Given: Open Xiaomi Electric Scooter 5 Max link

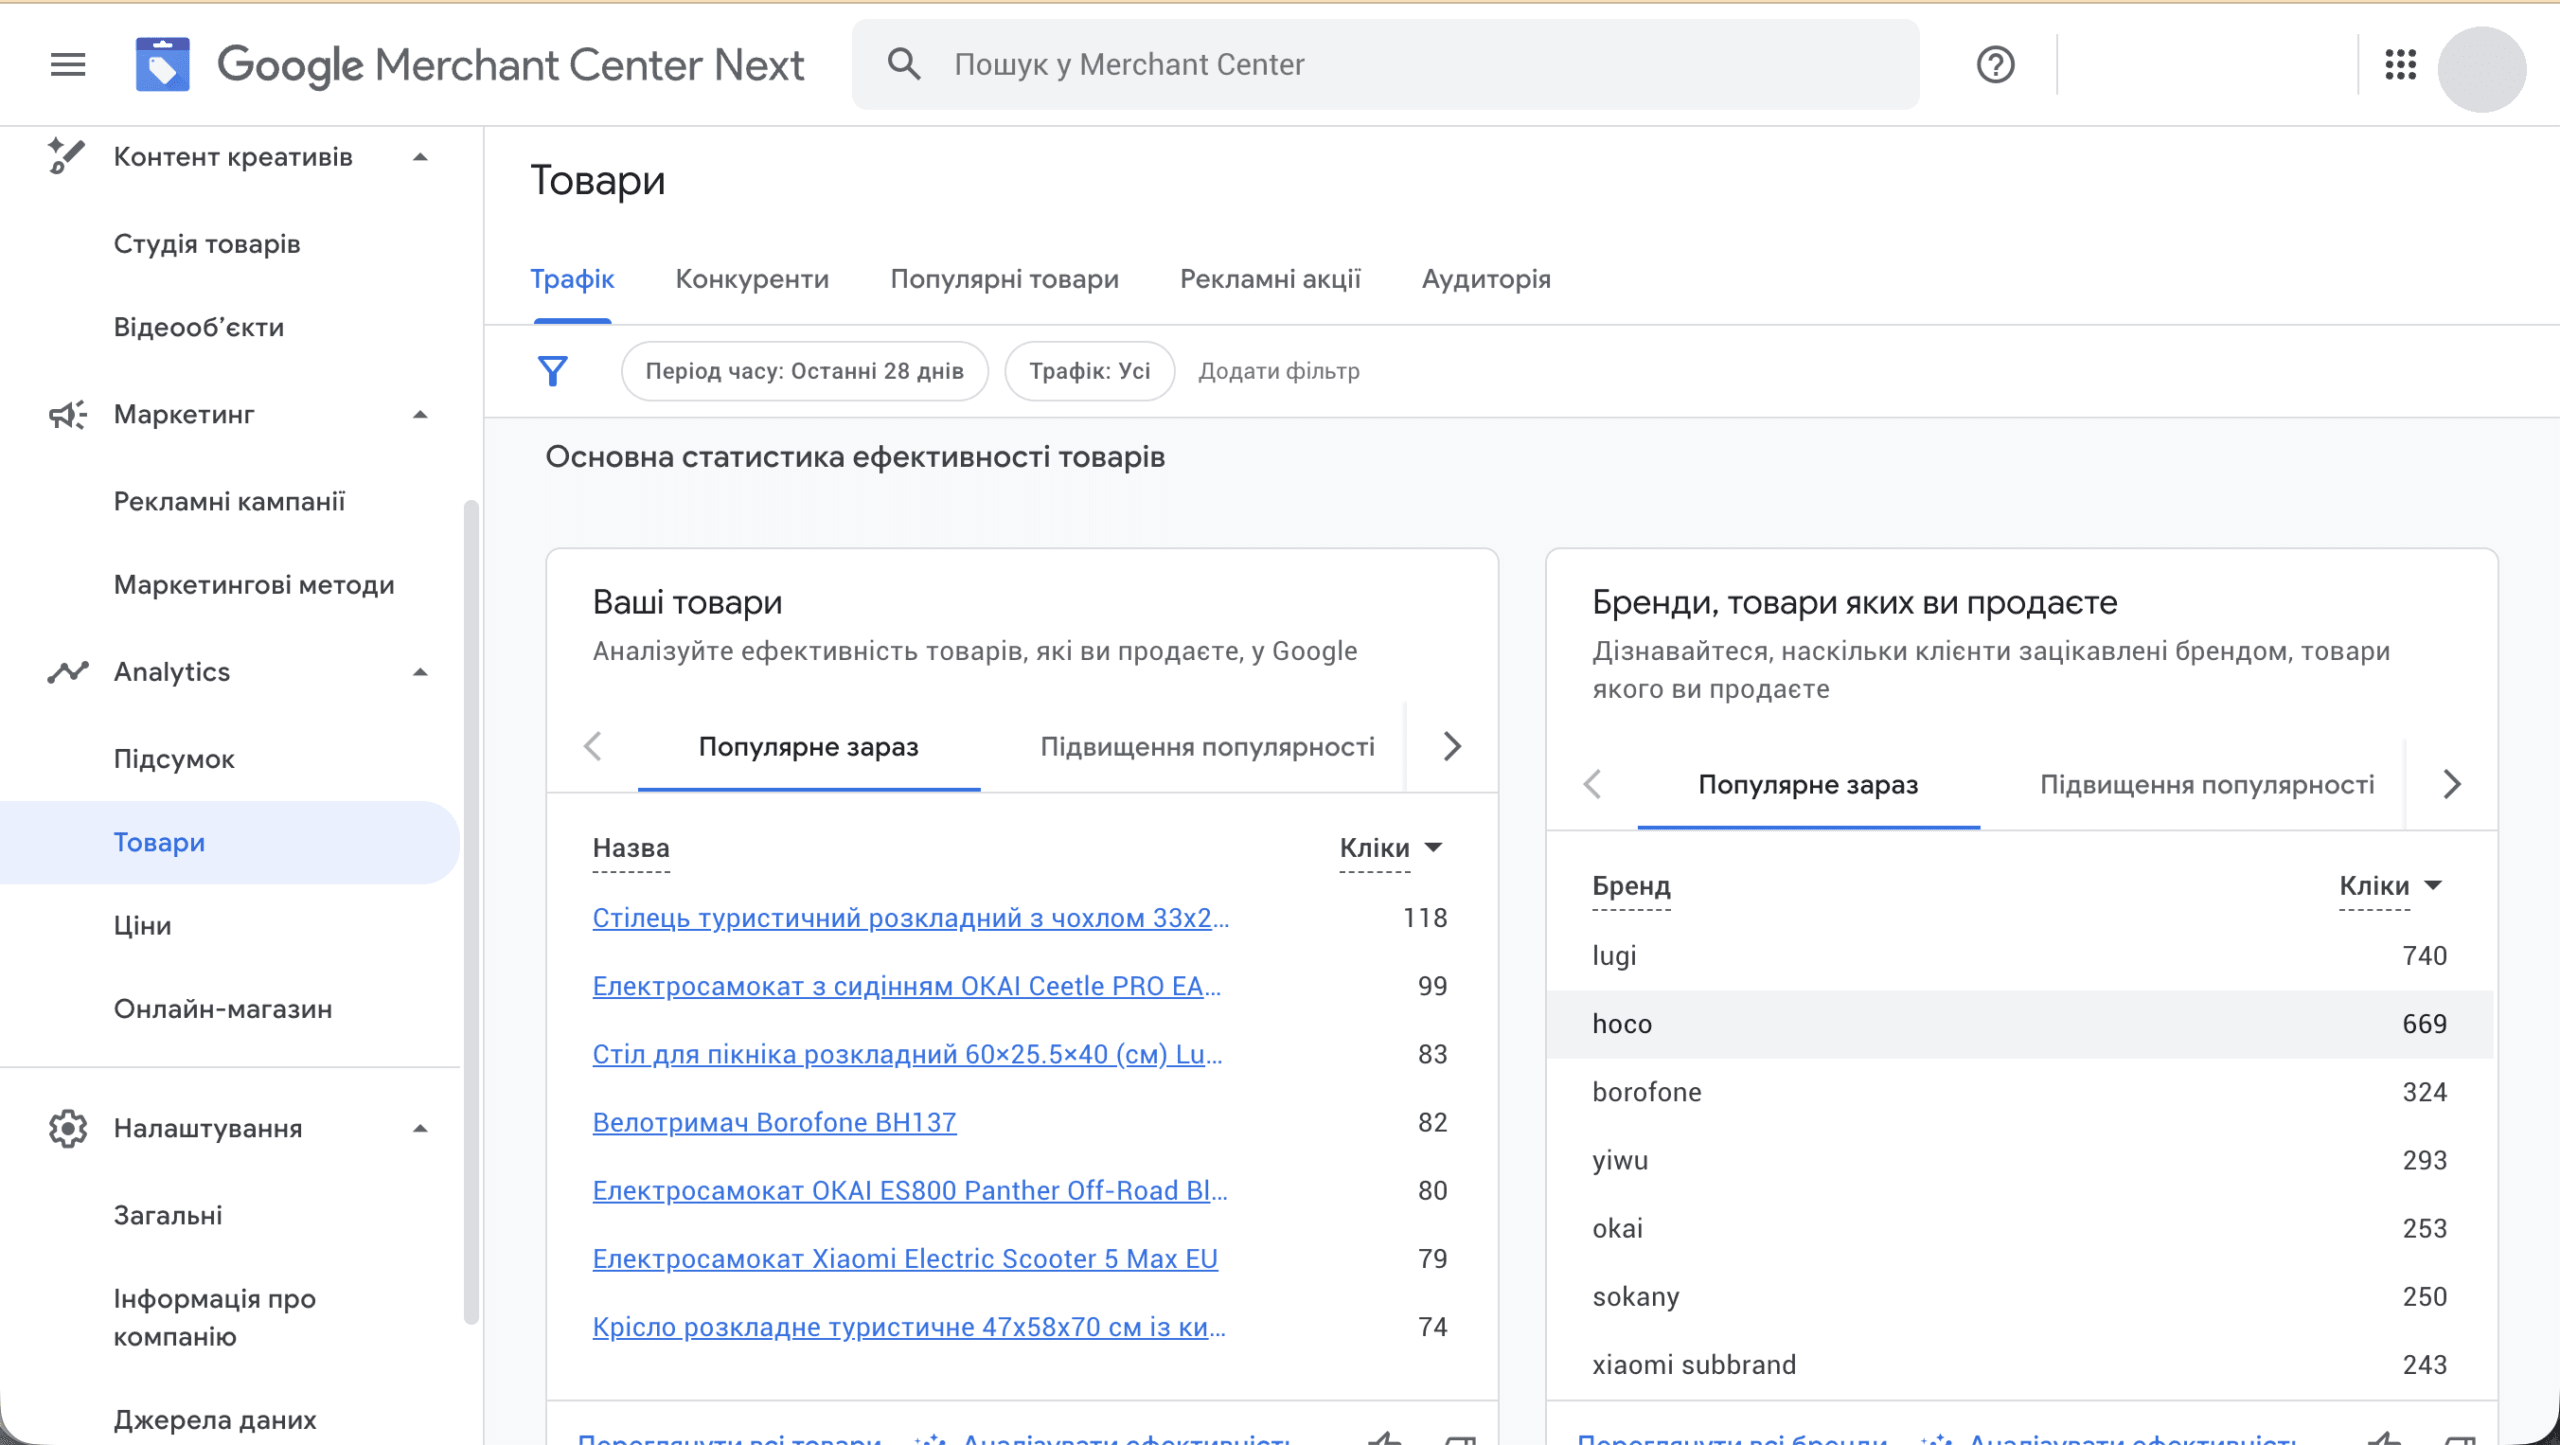Looking at the screenshot, I should (905, 1258).
